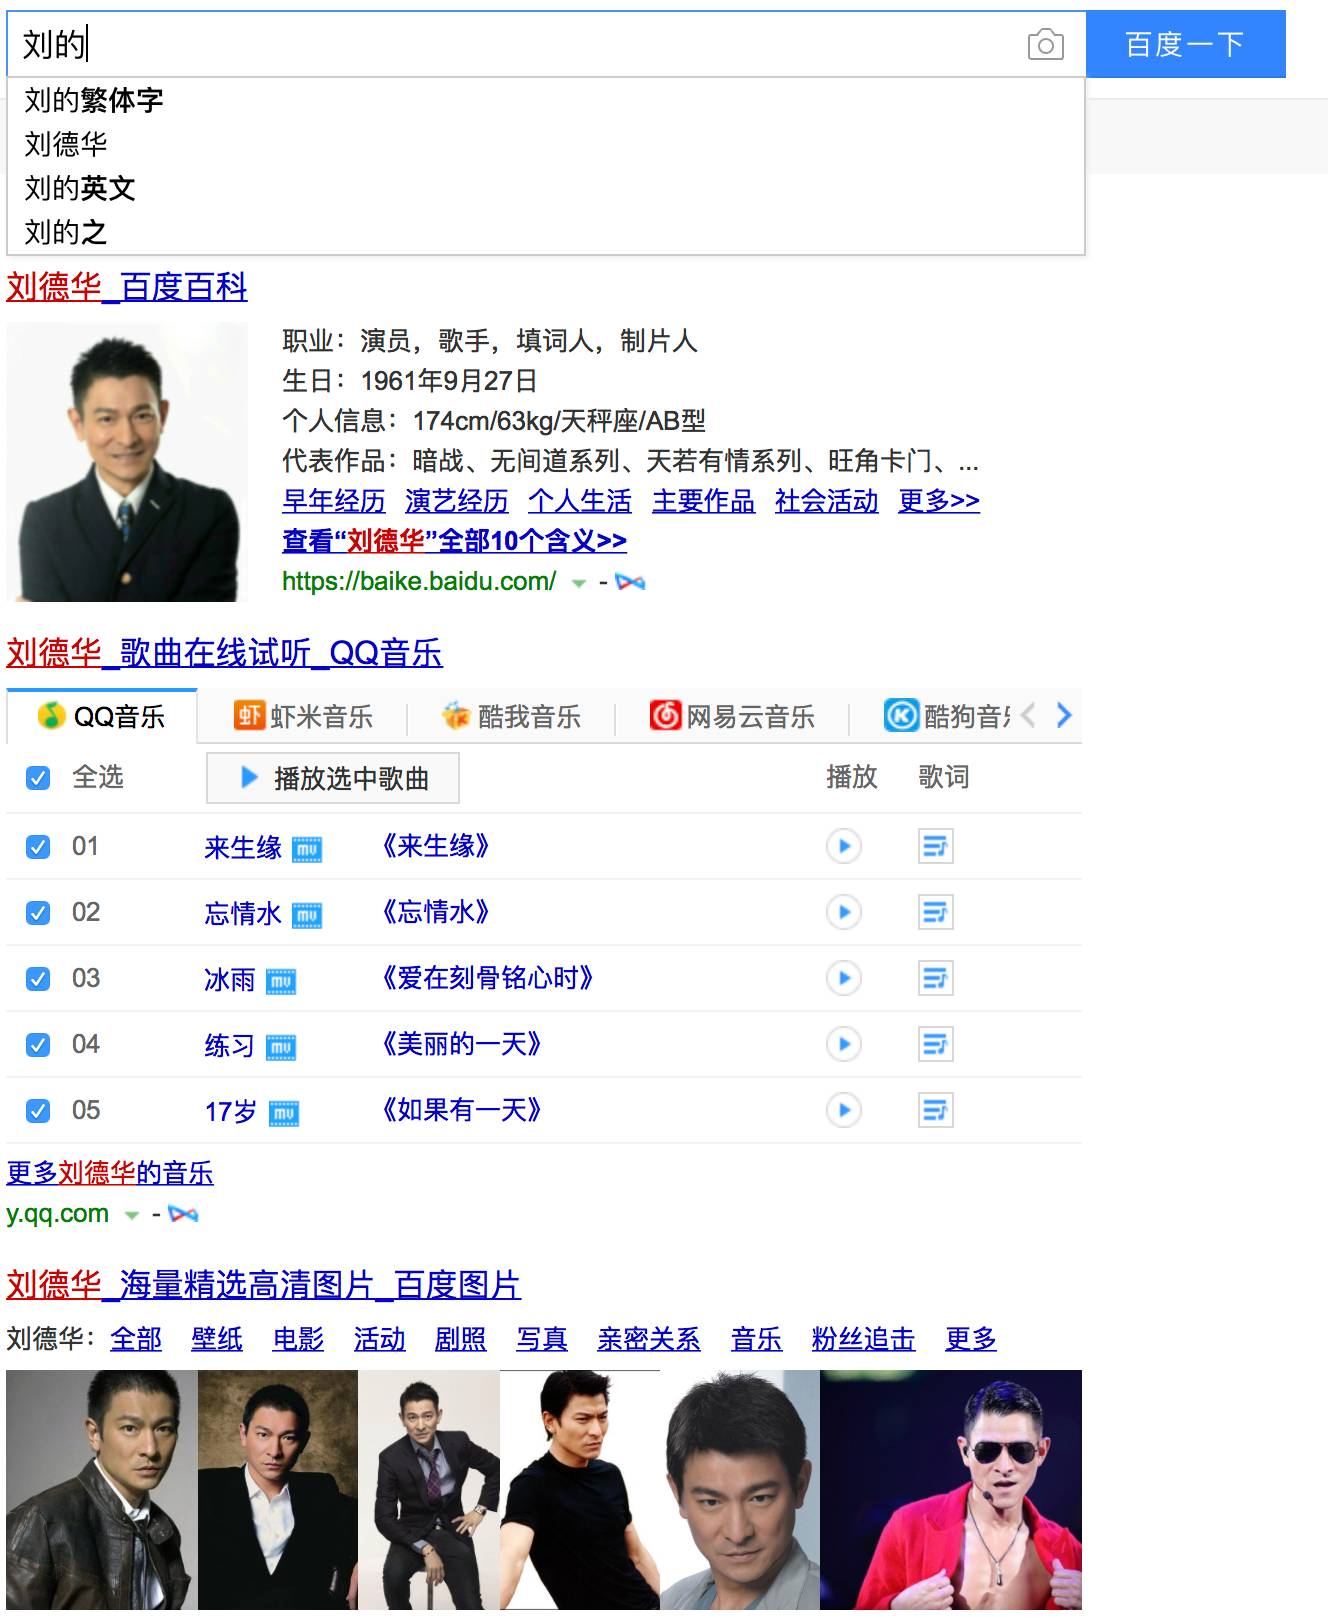This screenshot has height=1618, width=1328.
Task: Play song 来生缘 with its play icon
Action: click(844, 846)
